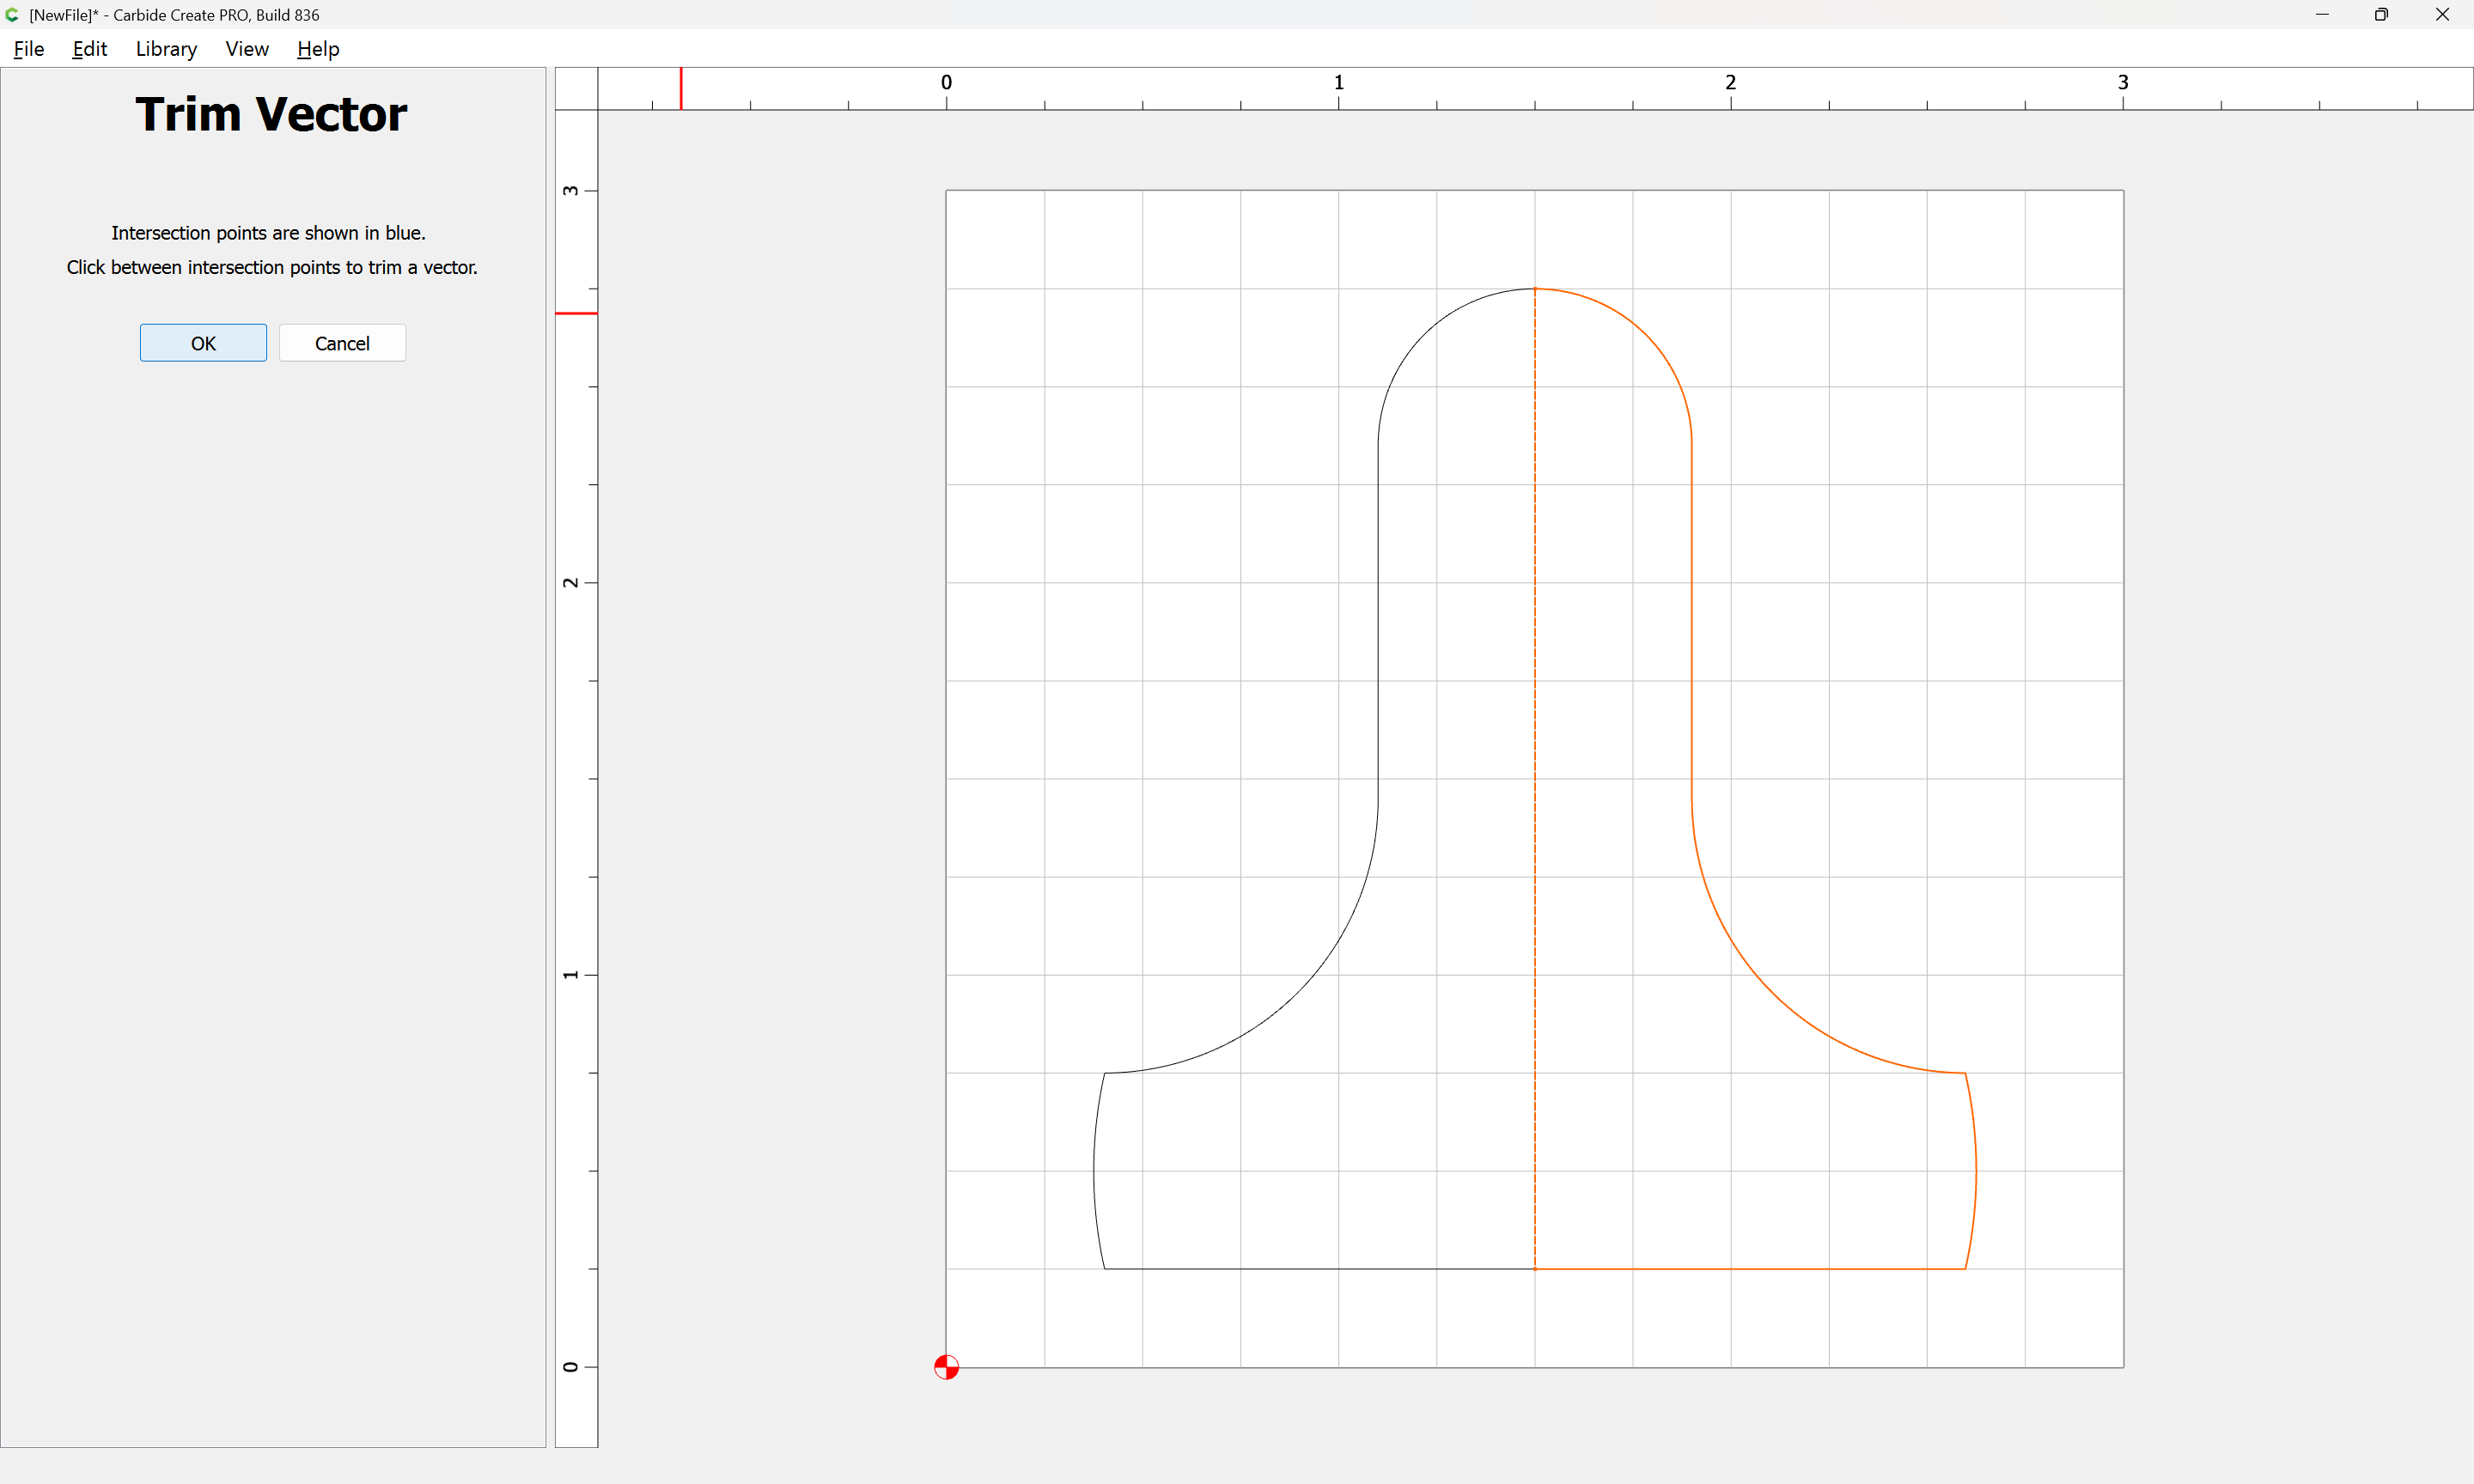Click the red marker on horizontal ruler
Image resolution: width=2474 pixels, height=1484 pixels.
tap(681, 89)
